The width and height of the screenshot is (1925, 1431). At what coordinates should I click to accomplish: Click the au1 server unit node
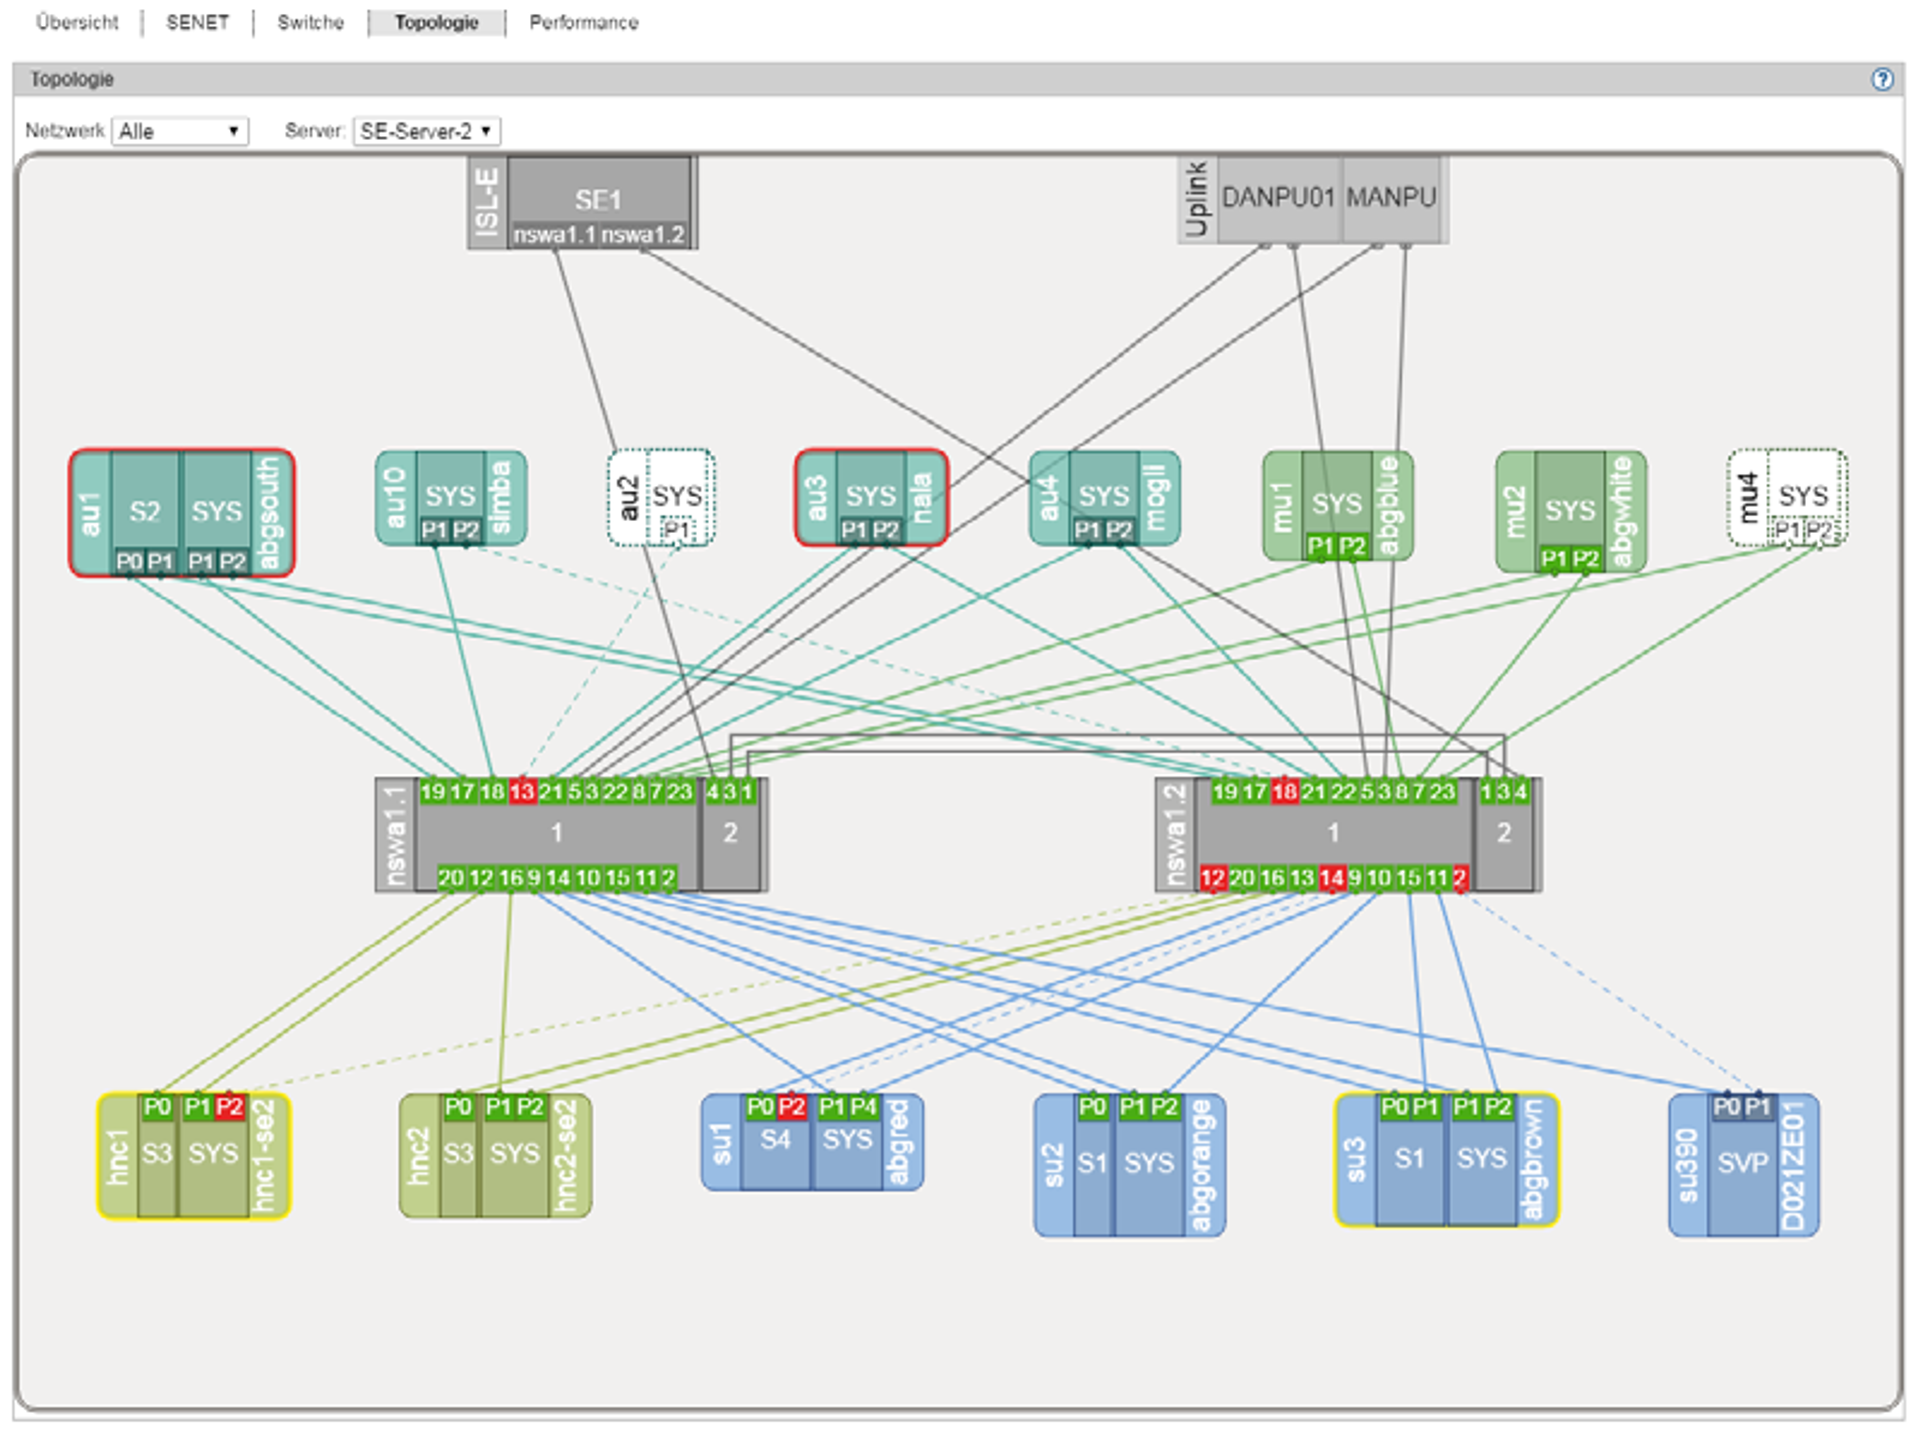(180, 511)
